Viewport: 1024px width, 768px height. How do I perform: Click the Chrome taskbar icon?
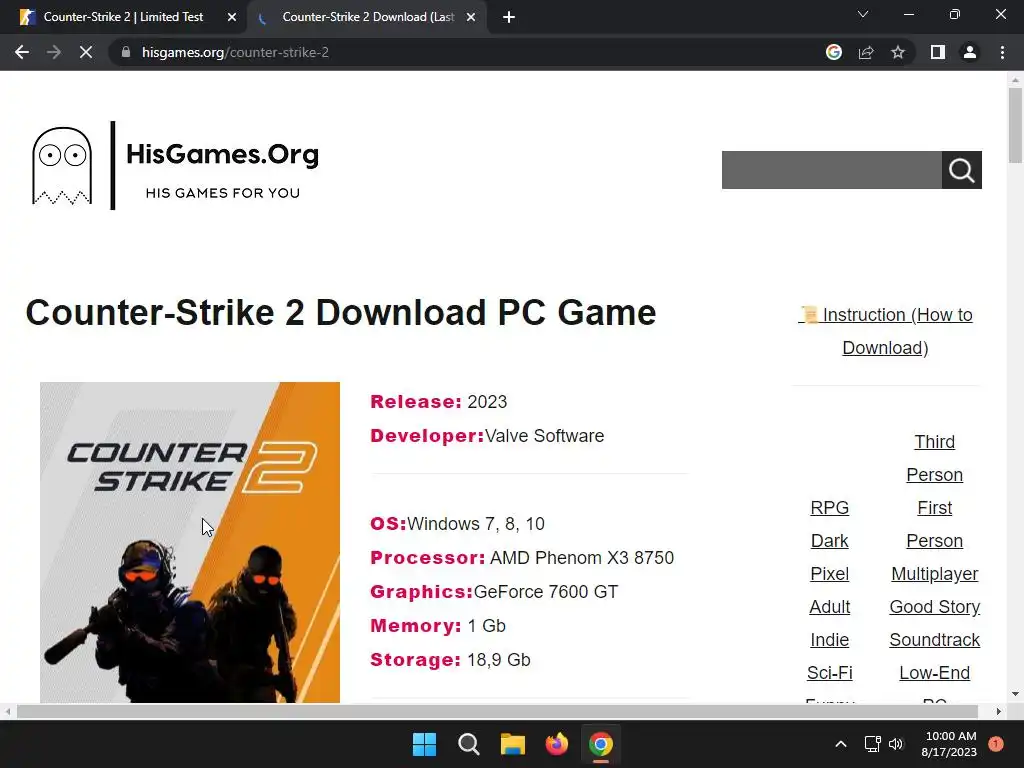point(601,744)
